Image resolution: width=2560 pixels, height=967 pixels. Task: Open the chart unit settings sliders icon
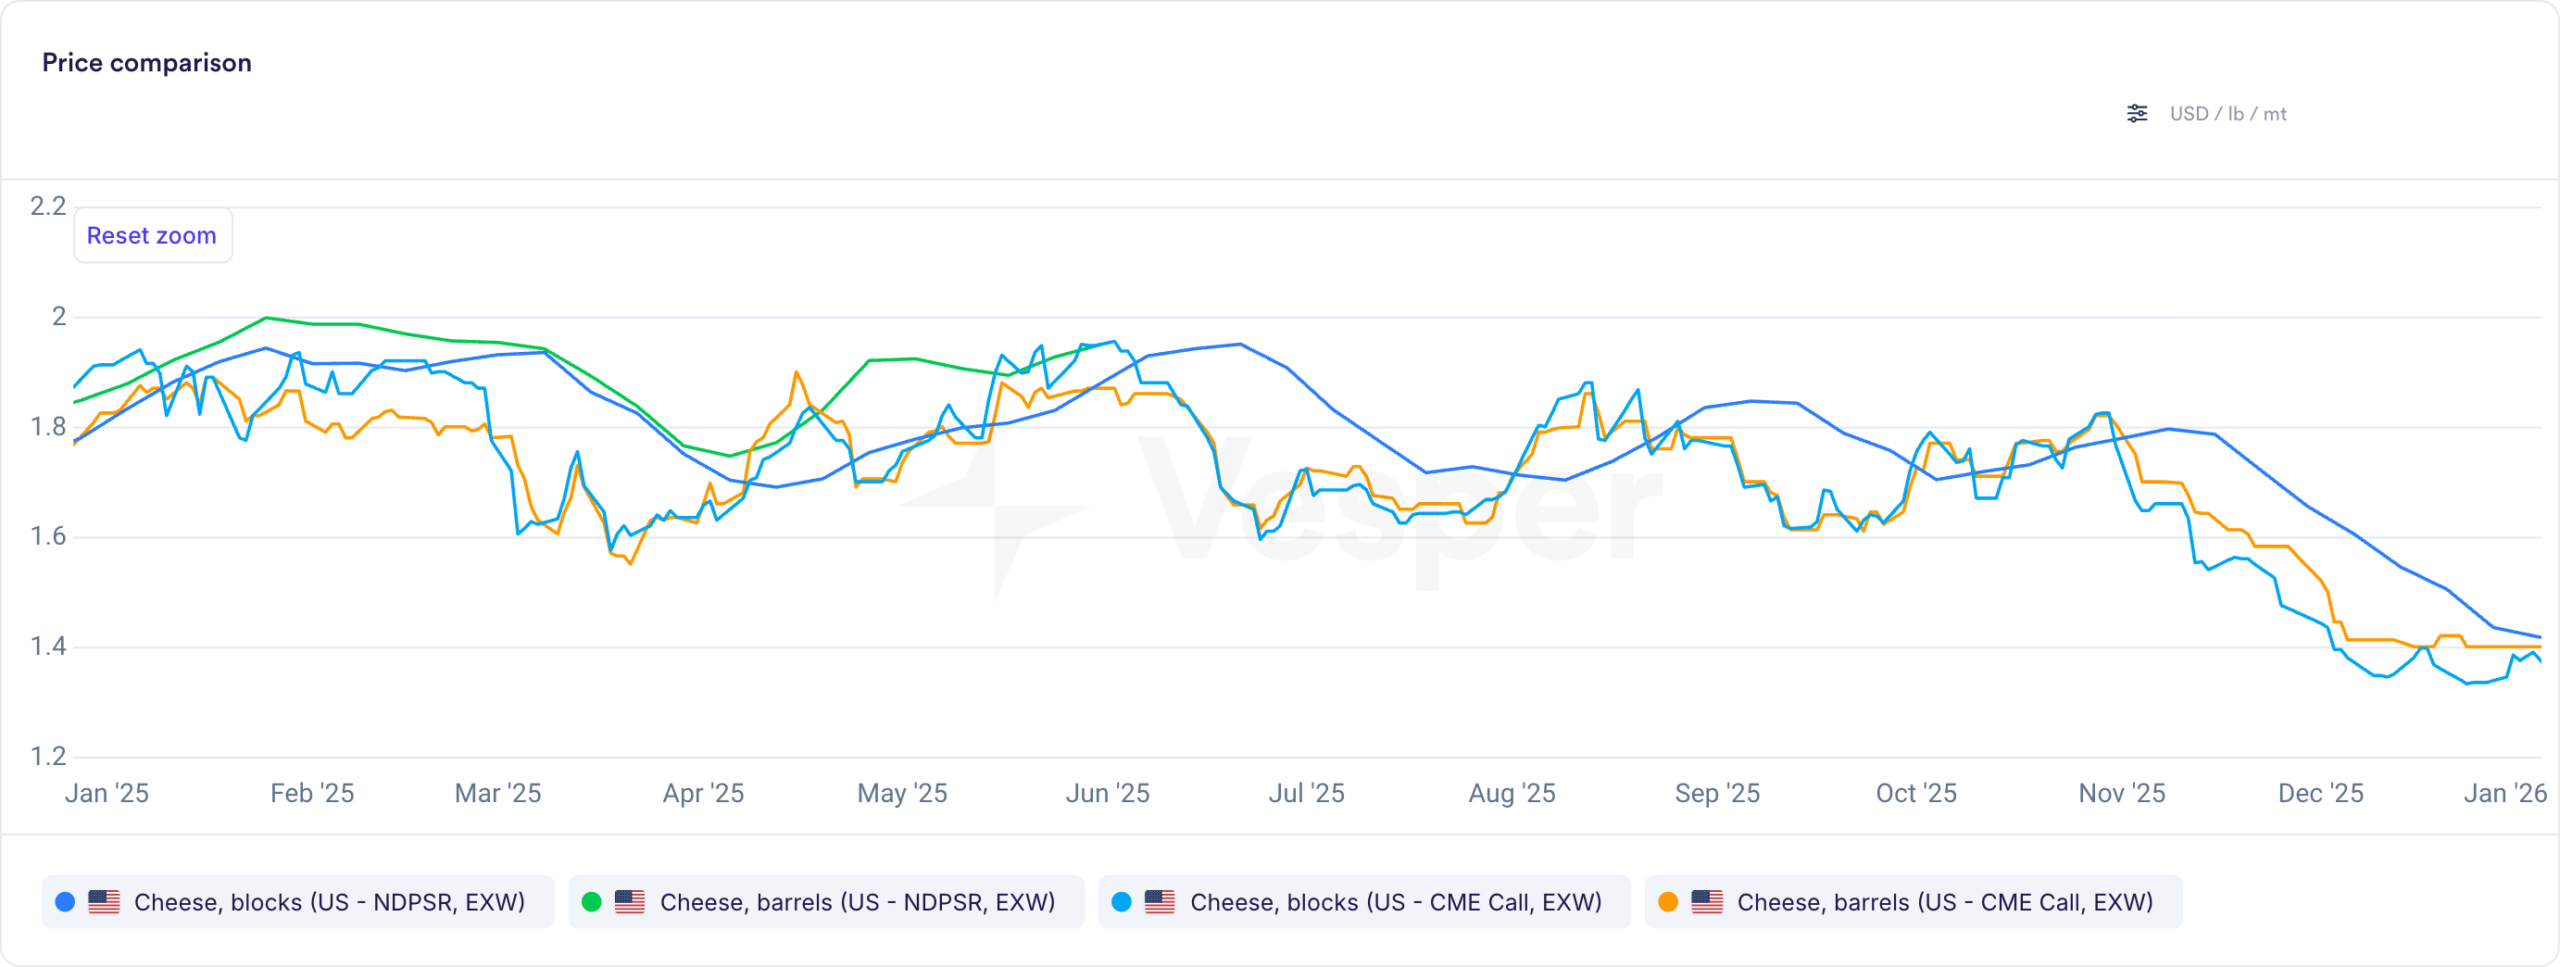click(2136, 114)
